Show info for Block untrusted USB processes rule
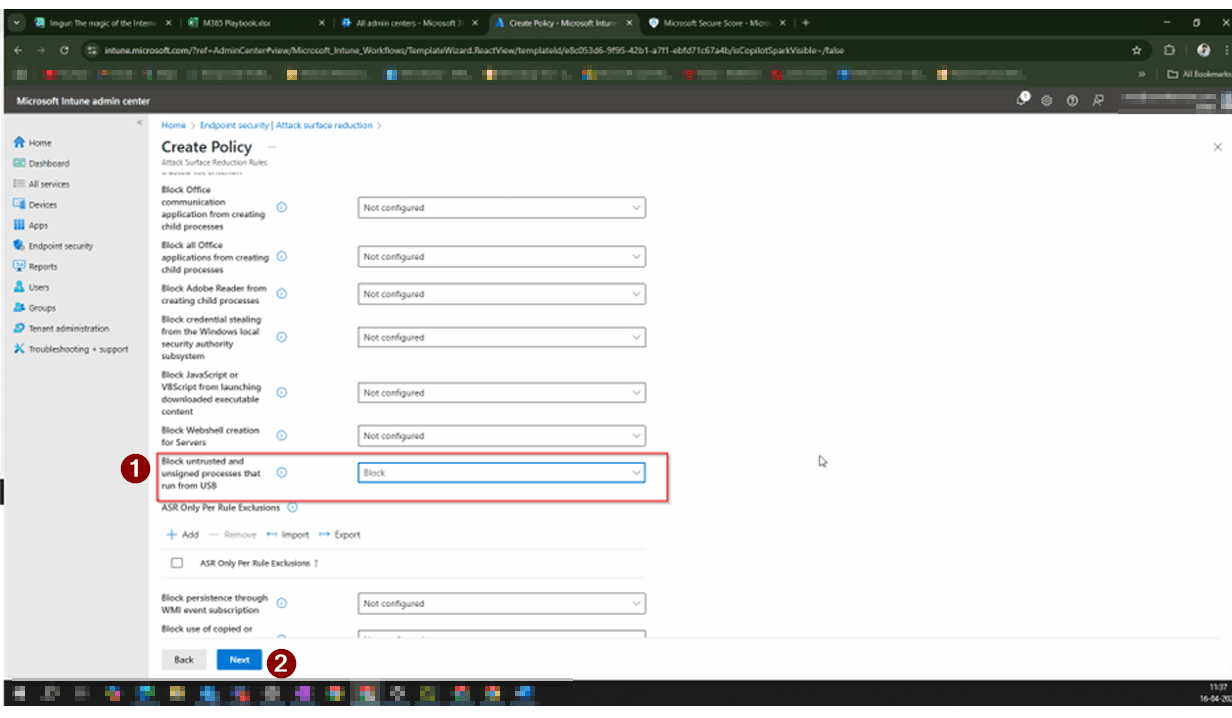This screenshot has height=718, width=1232. click(281, 473)
